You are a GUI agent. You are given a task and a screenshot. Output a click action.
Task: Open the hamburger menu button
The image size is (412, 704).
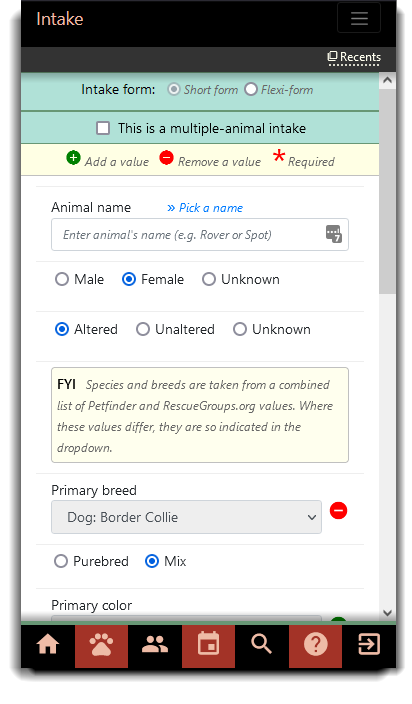pyautogui.click(x=359, y=18)
